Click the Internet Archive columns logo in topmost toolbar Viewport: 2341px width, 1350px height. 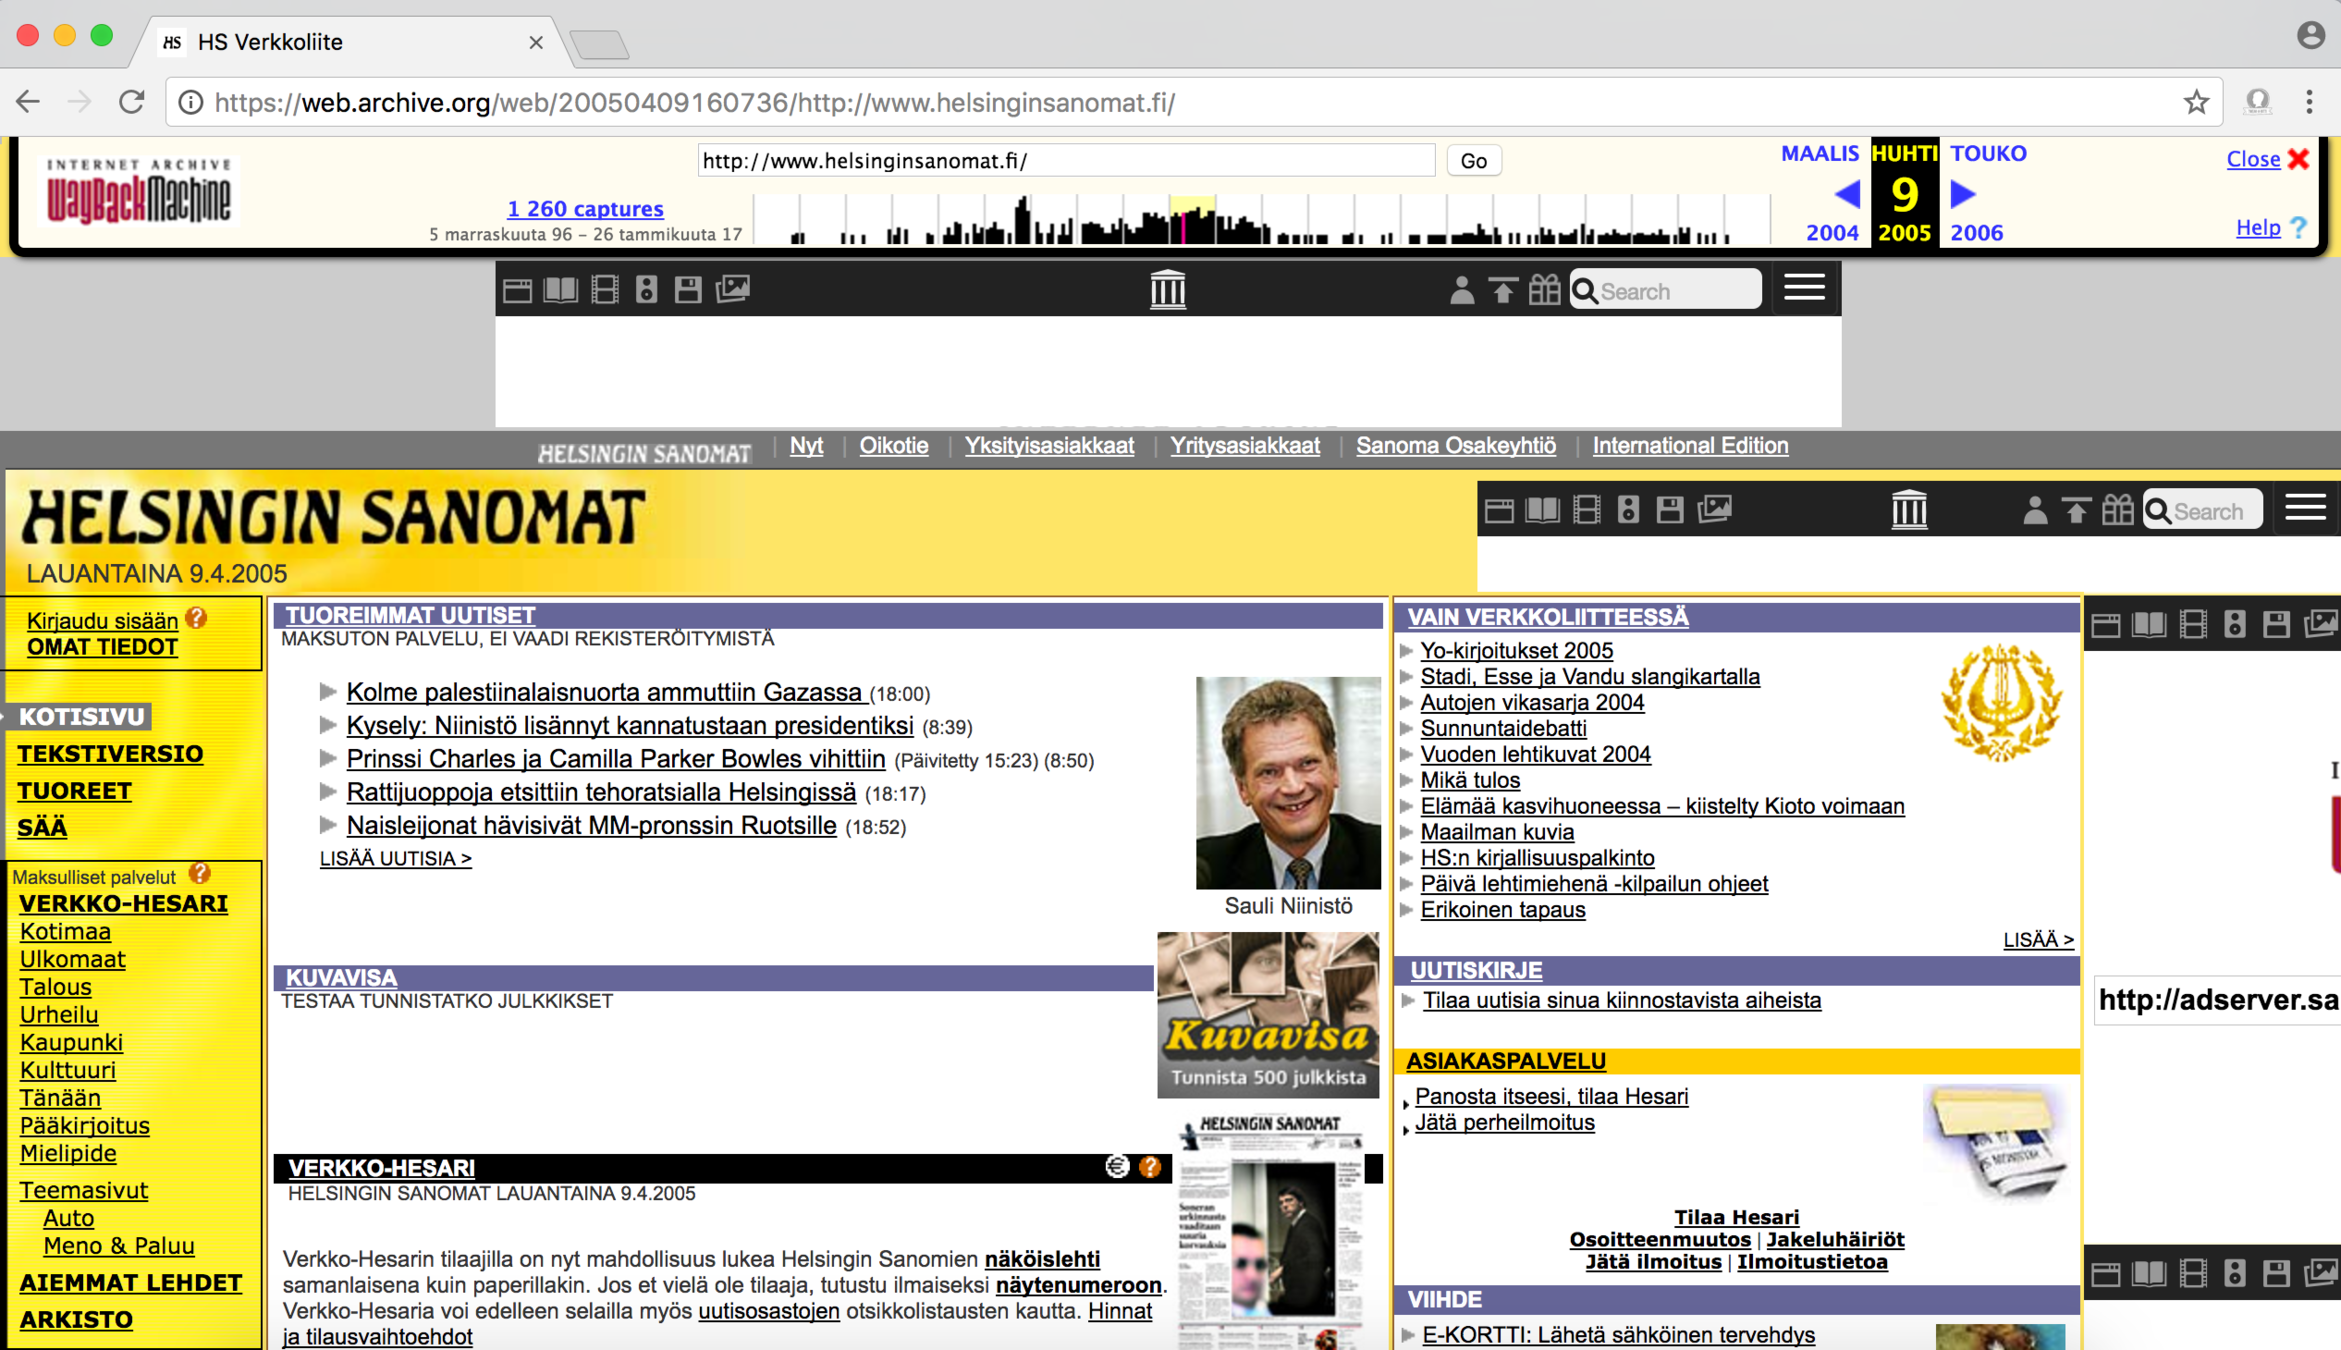pos(1167,290)
